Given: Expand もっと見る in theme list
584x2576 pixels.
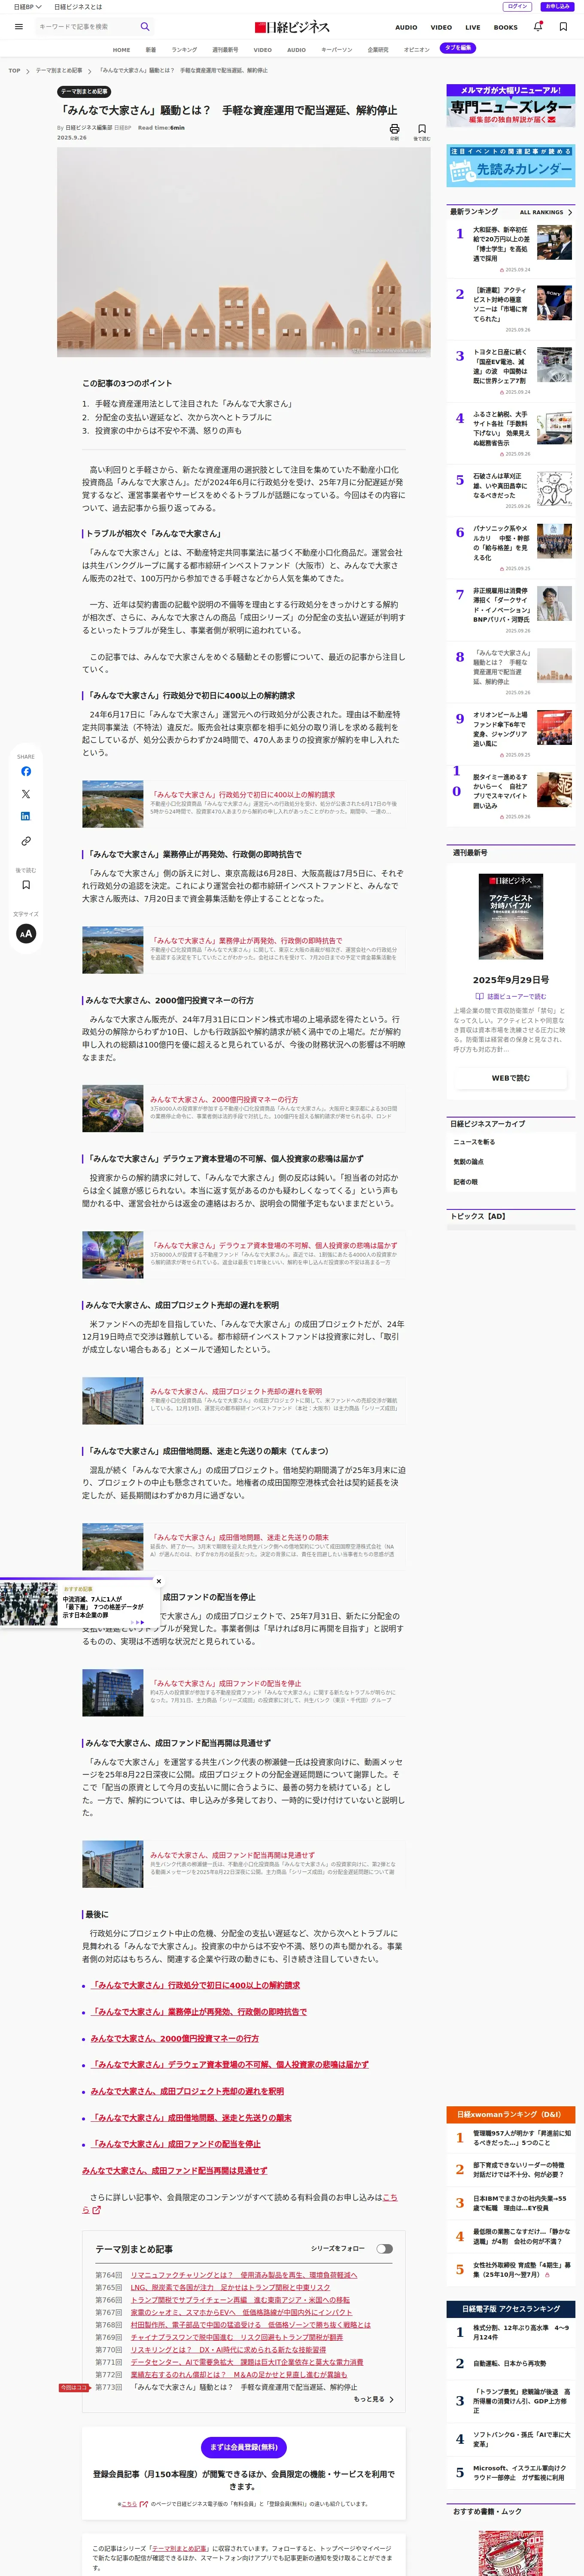Looking at the screenshot, I should click(x=373, y=2399).
